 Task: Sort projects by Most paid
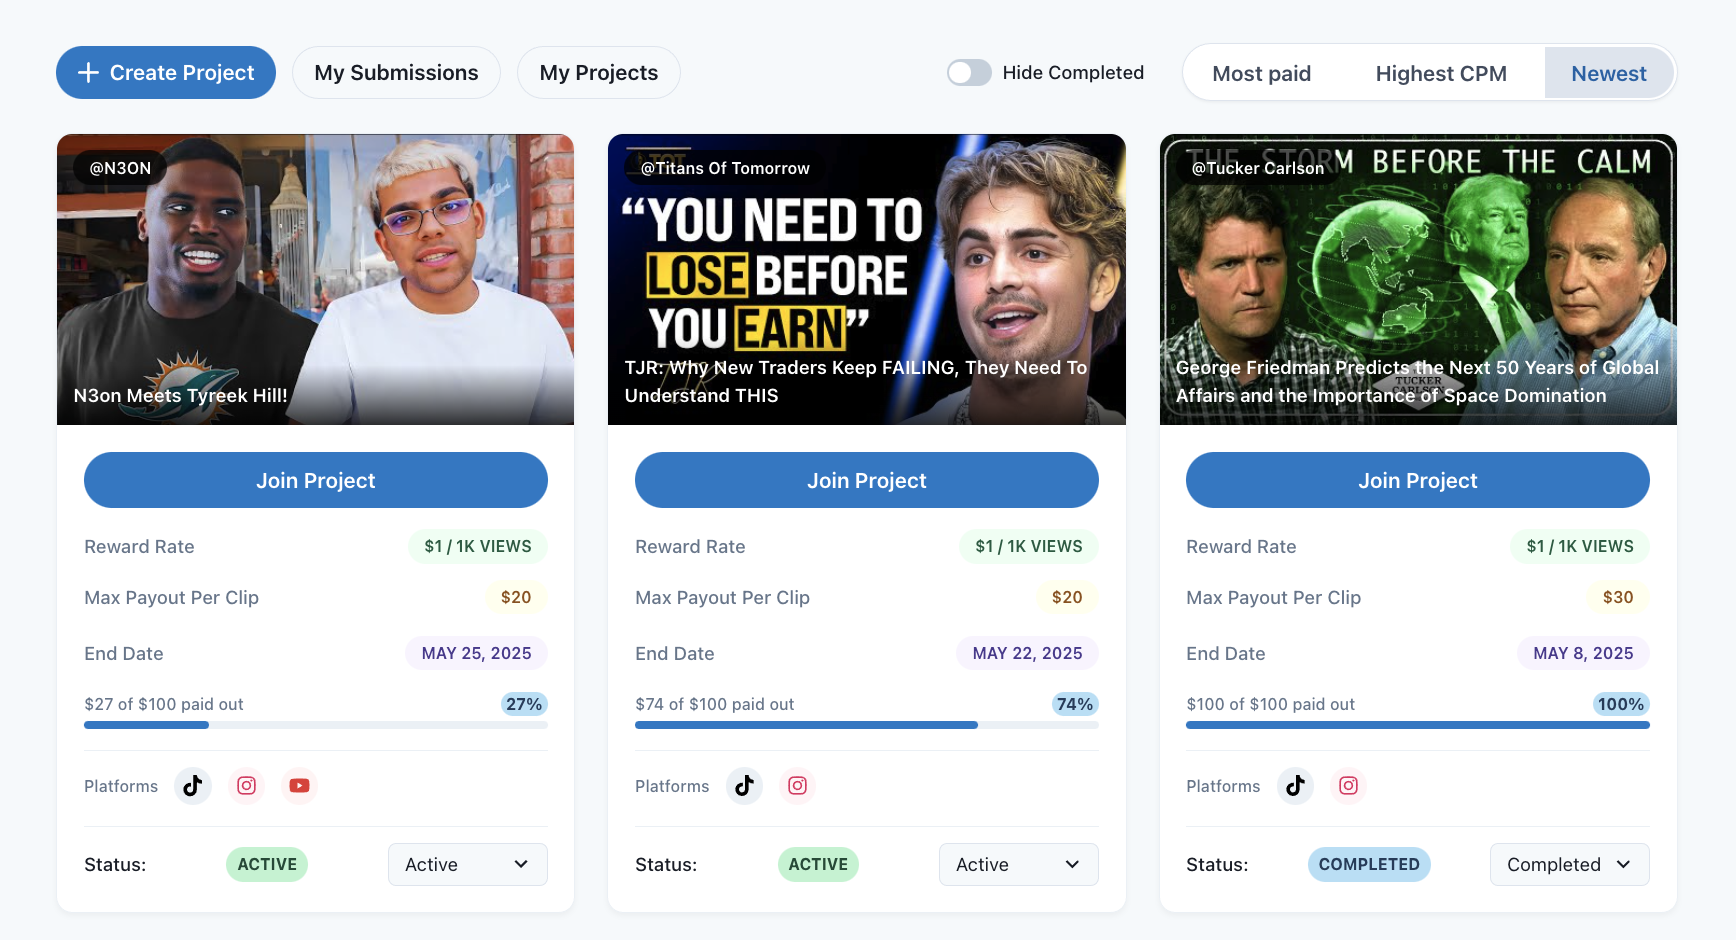click(x=1261, y=74)
